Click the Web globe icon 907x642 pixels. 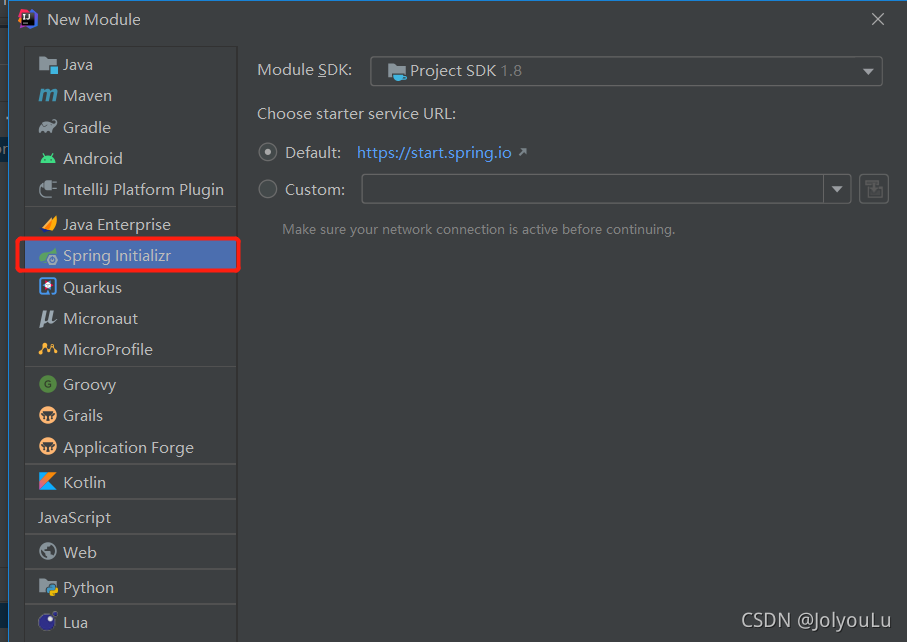tap(48, 552)
